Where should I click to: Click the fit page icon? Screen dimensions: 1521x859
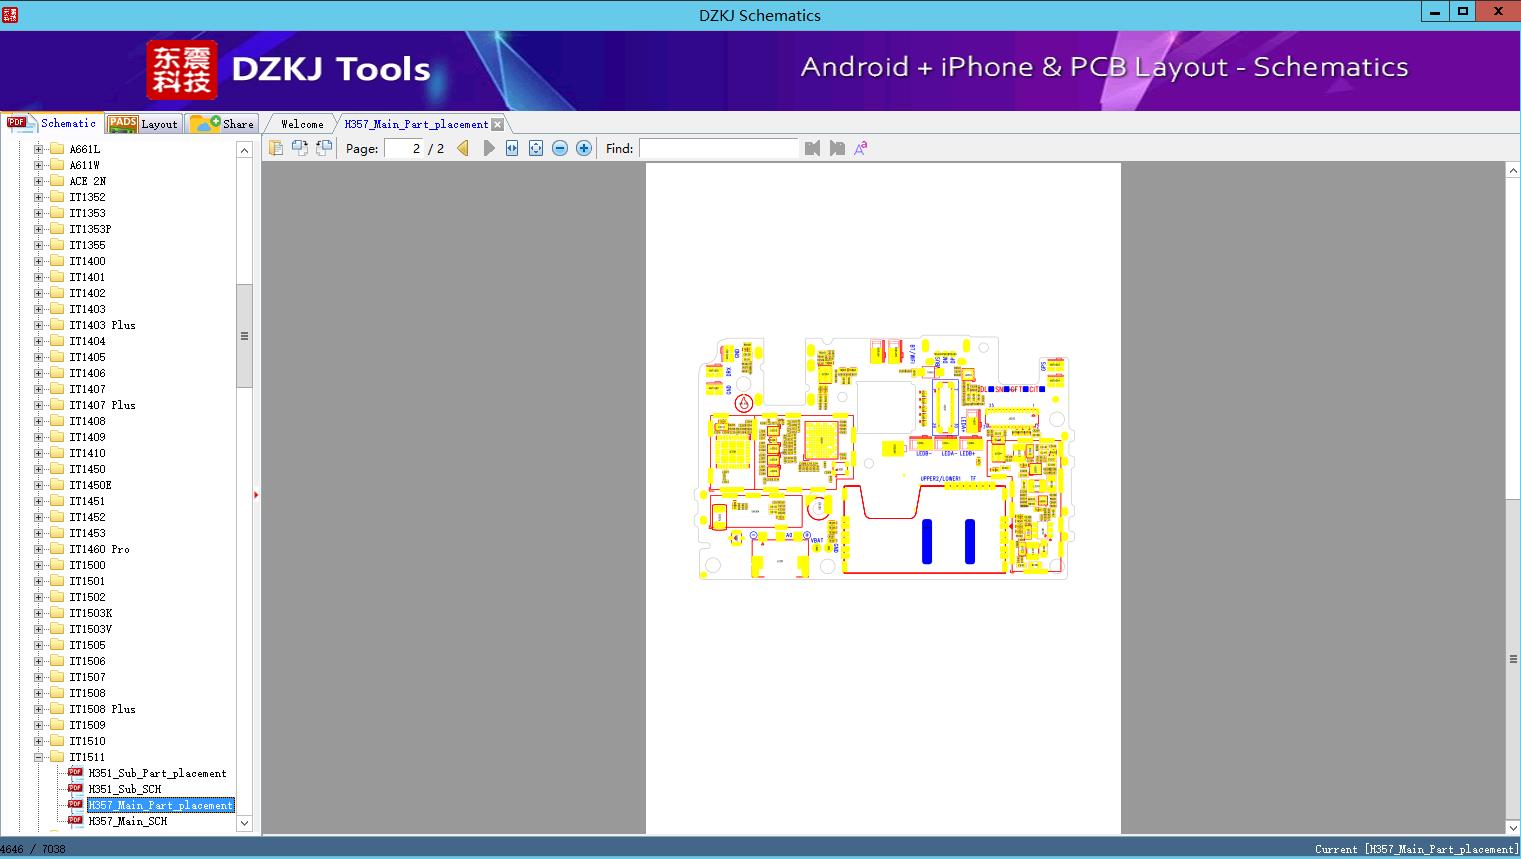[536, 148]
